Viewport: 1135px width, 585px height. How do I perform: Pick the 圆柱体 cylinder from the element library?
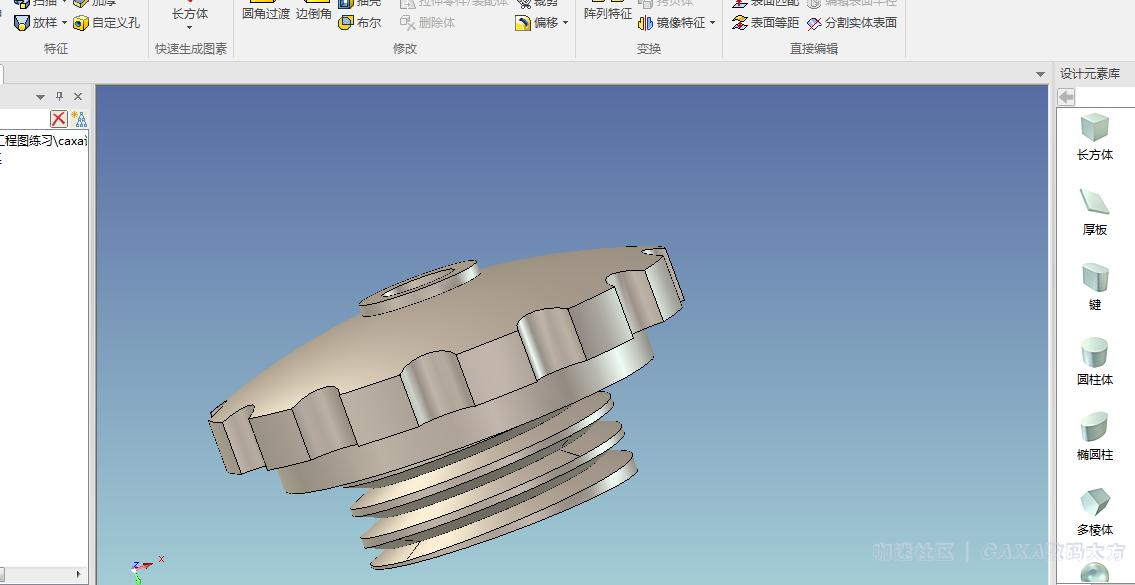[x=1094, y=361]
